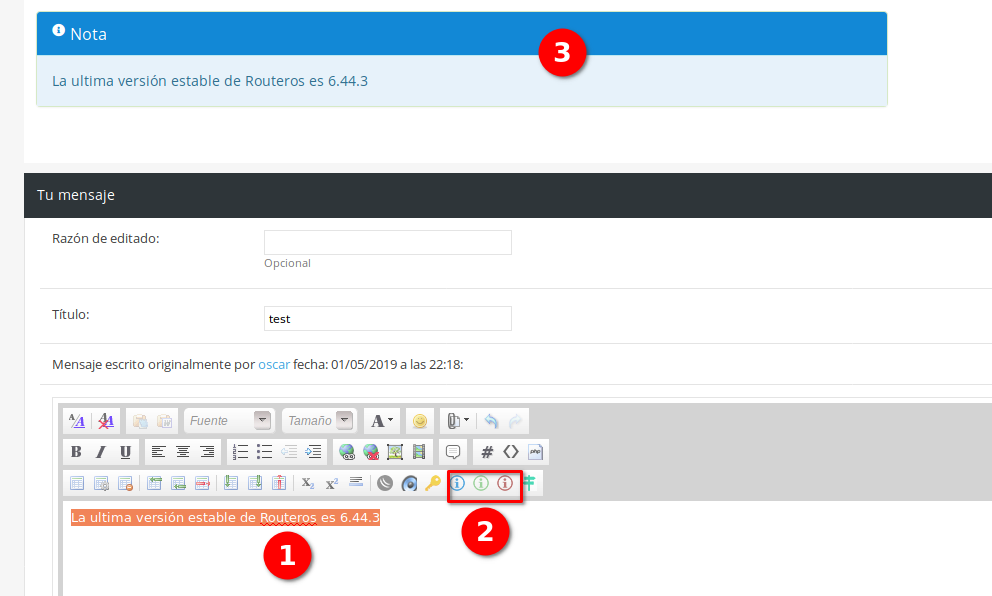
Task: Click the insert link globe icon
Action: pyautogui.click(x=347, y=452)
